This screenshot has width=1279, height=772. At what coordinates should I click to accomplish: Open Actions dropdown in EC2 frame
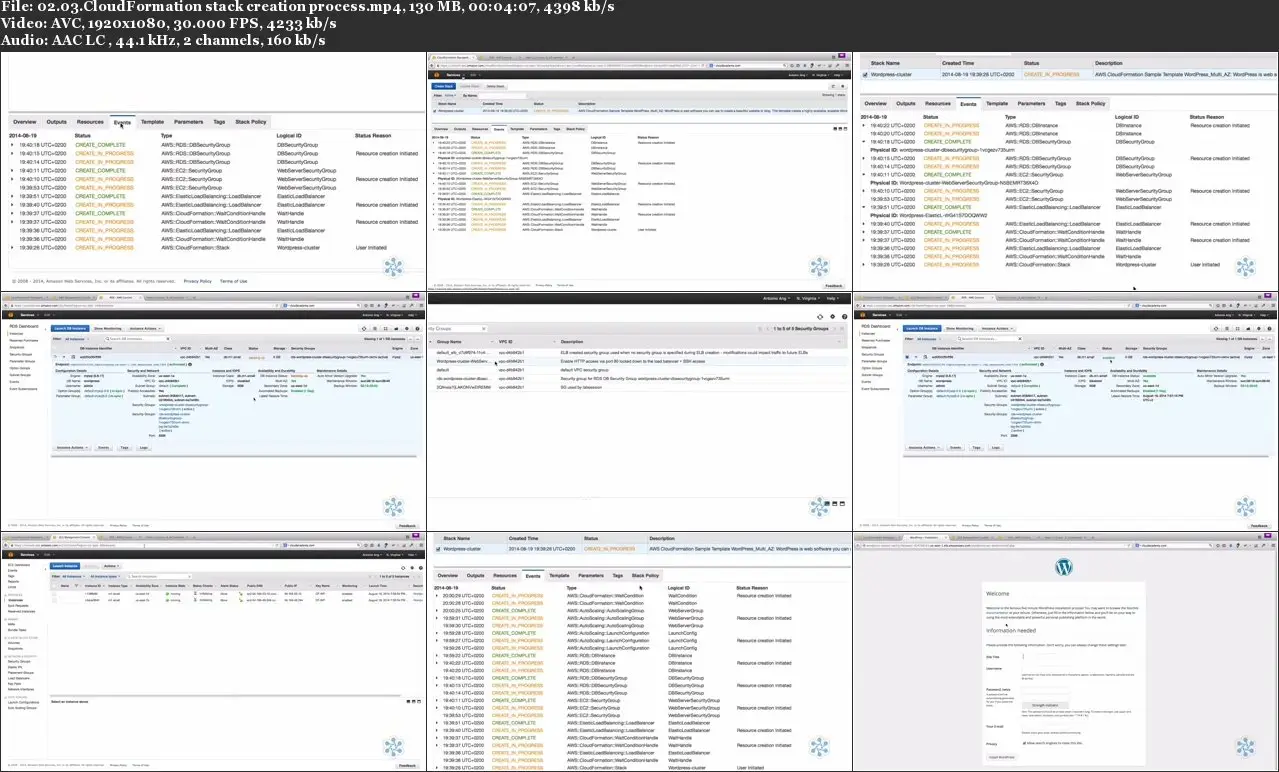(111, 566)
